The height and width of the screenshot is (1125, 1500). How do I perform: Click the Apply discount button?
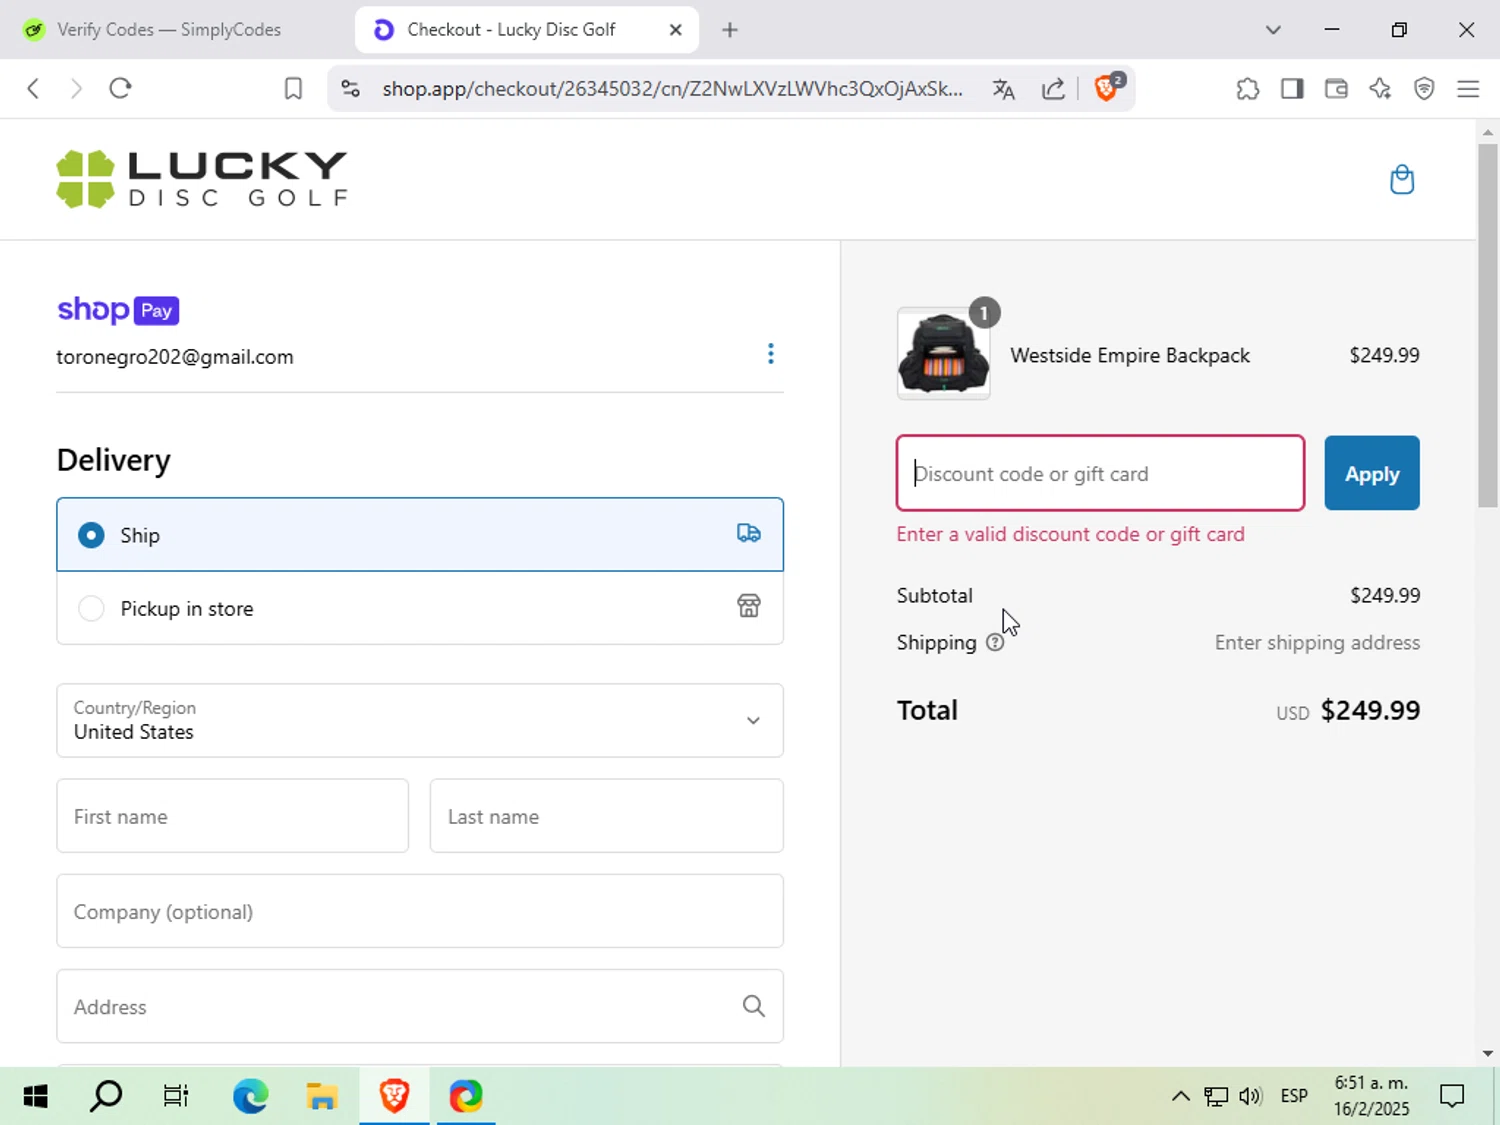[x=1372, y=473]
